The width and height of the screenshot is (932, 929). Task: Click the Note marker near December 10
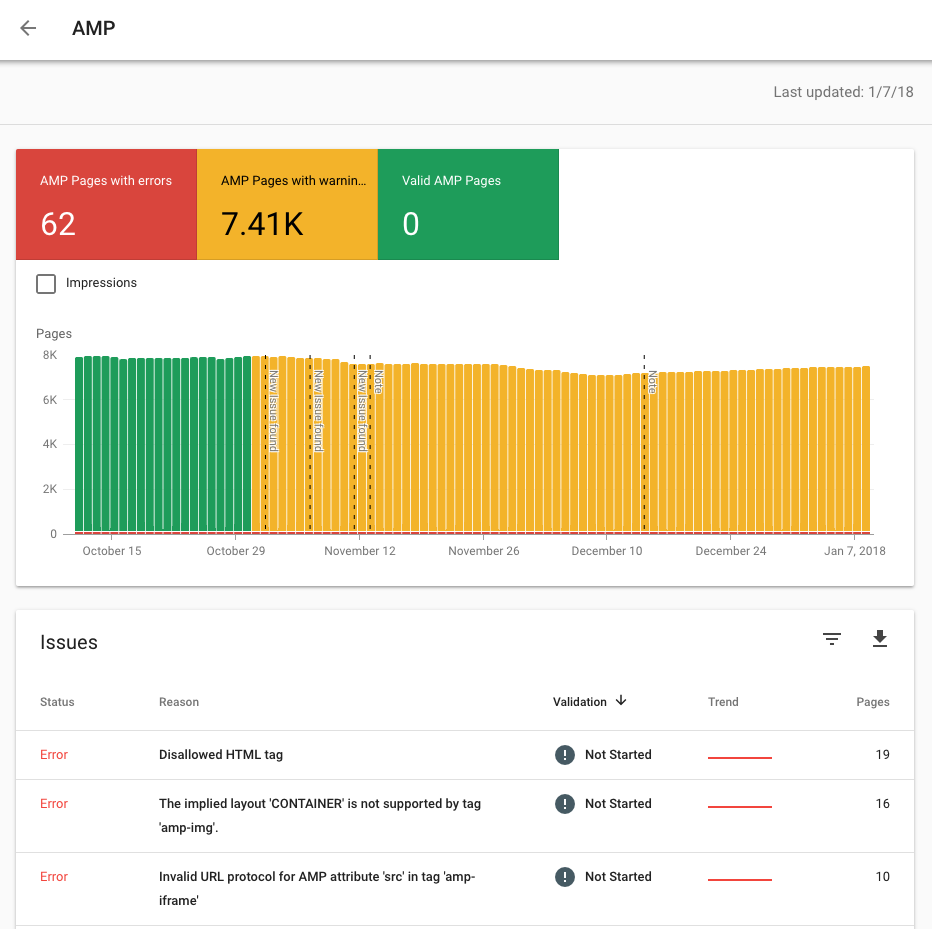652,382
